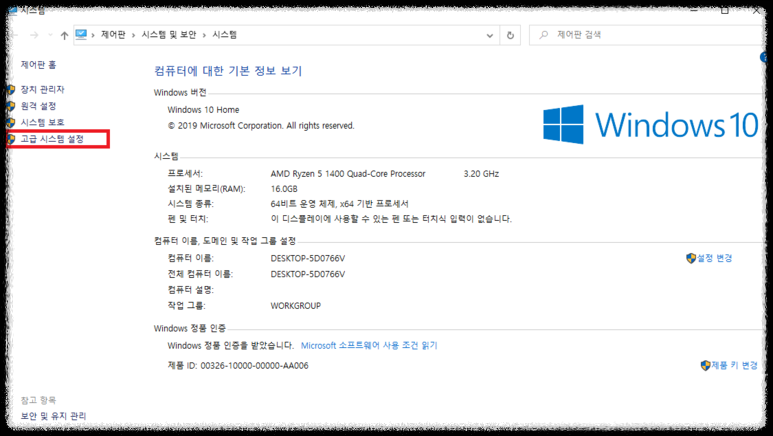773x436 pixels.
Task: Click the back arrow navigation button
Action: 15,35
